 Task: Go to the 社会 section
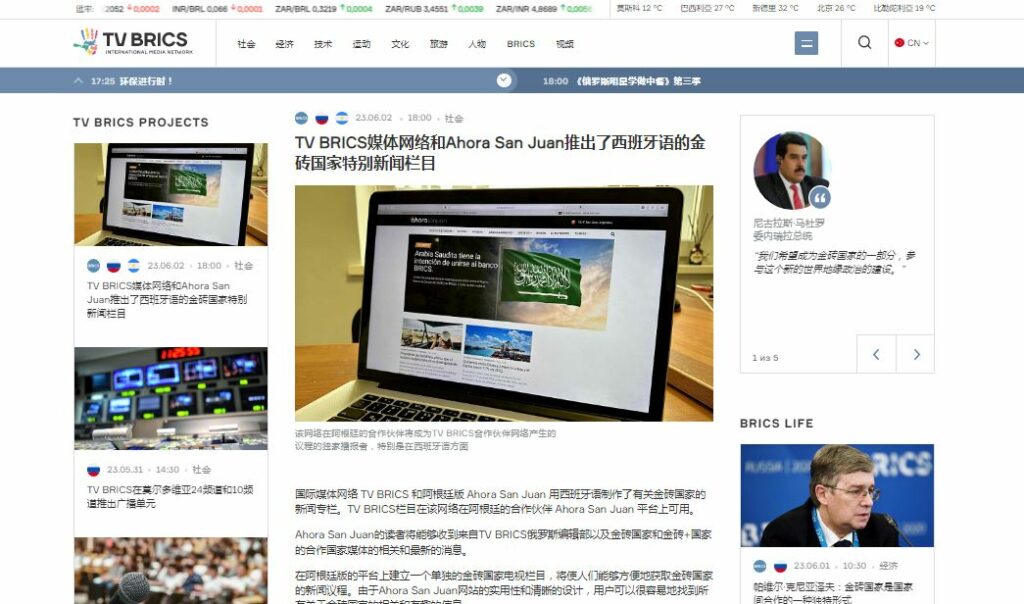(x=246, y=44)
